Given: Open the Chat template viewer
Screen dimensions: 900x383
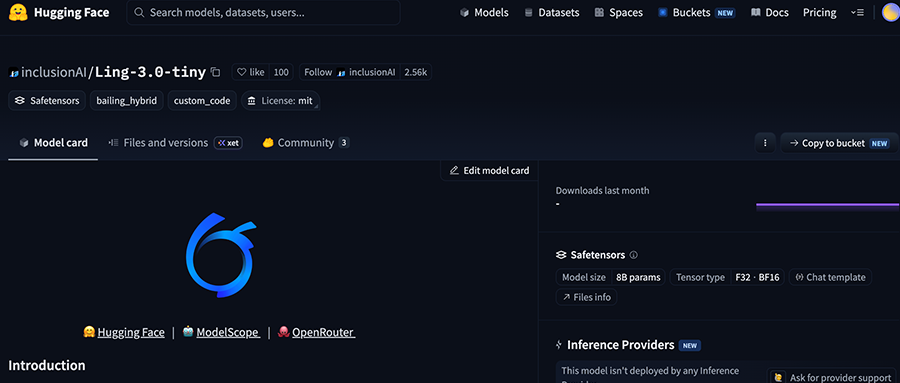Looking at the screenshot, I should click(830, 277).
